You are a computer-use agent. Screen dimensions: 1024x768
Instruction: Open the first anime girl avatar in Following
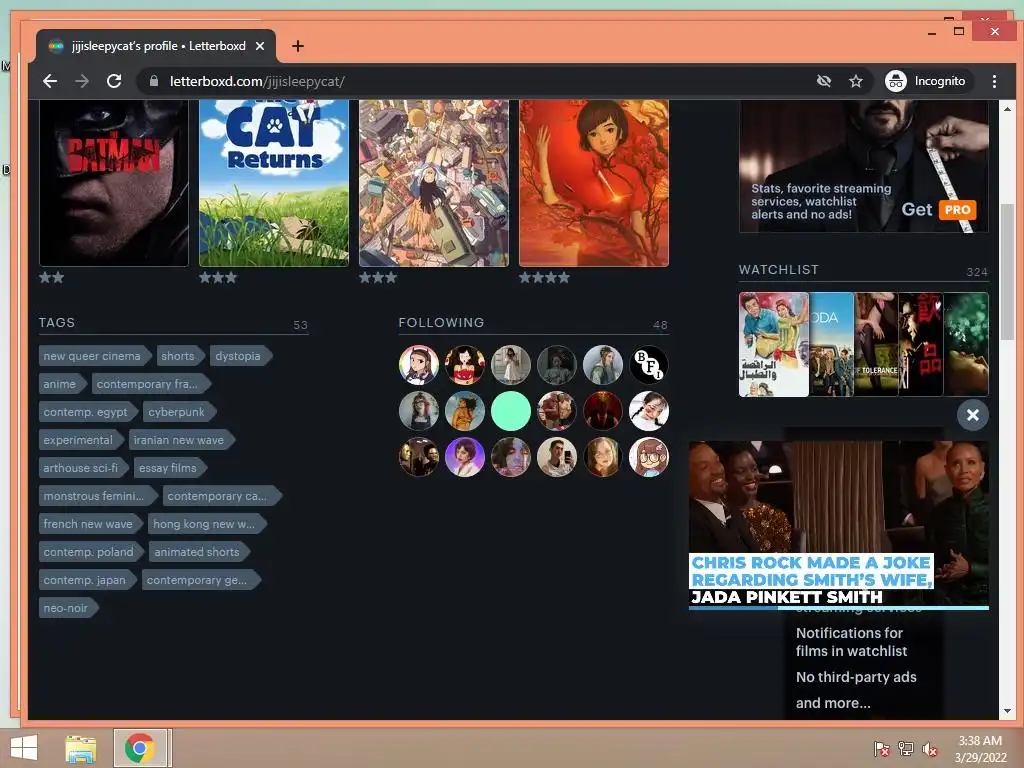tap(419, 365)
